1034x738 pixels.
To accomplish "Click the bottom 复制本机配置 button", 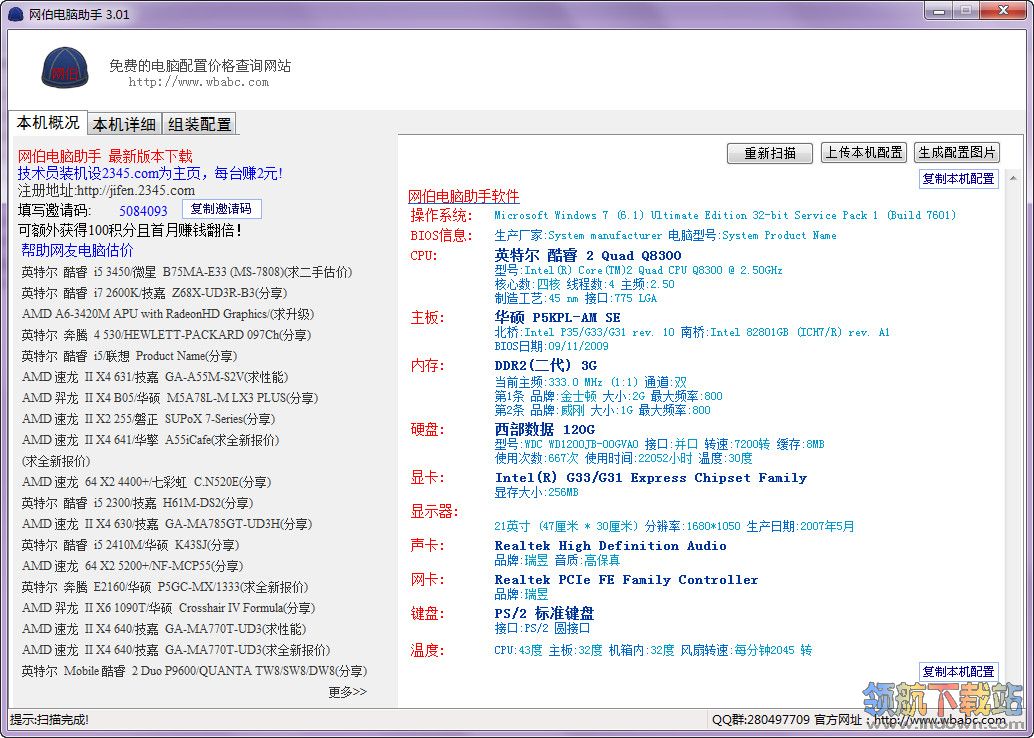I will coord(958,671).
